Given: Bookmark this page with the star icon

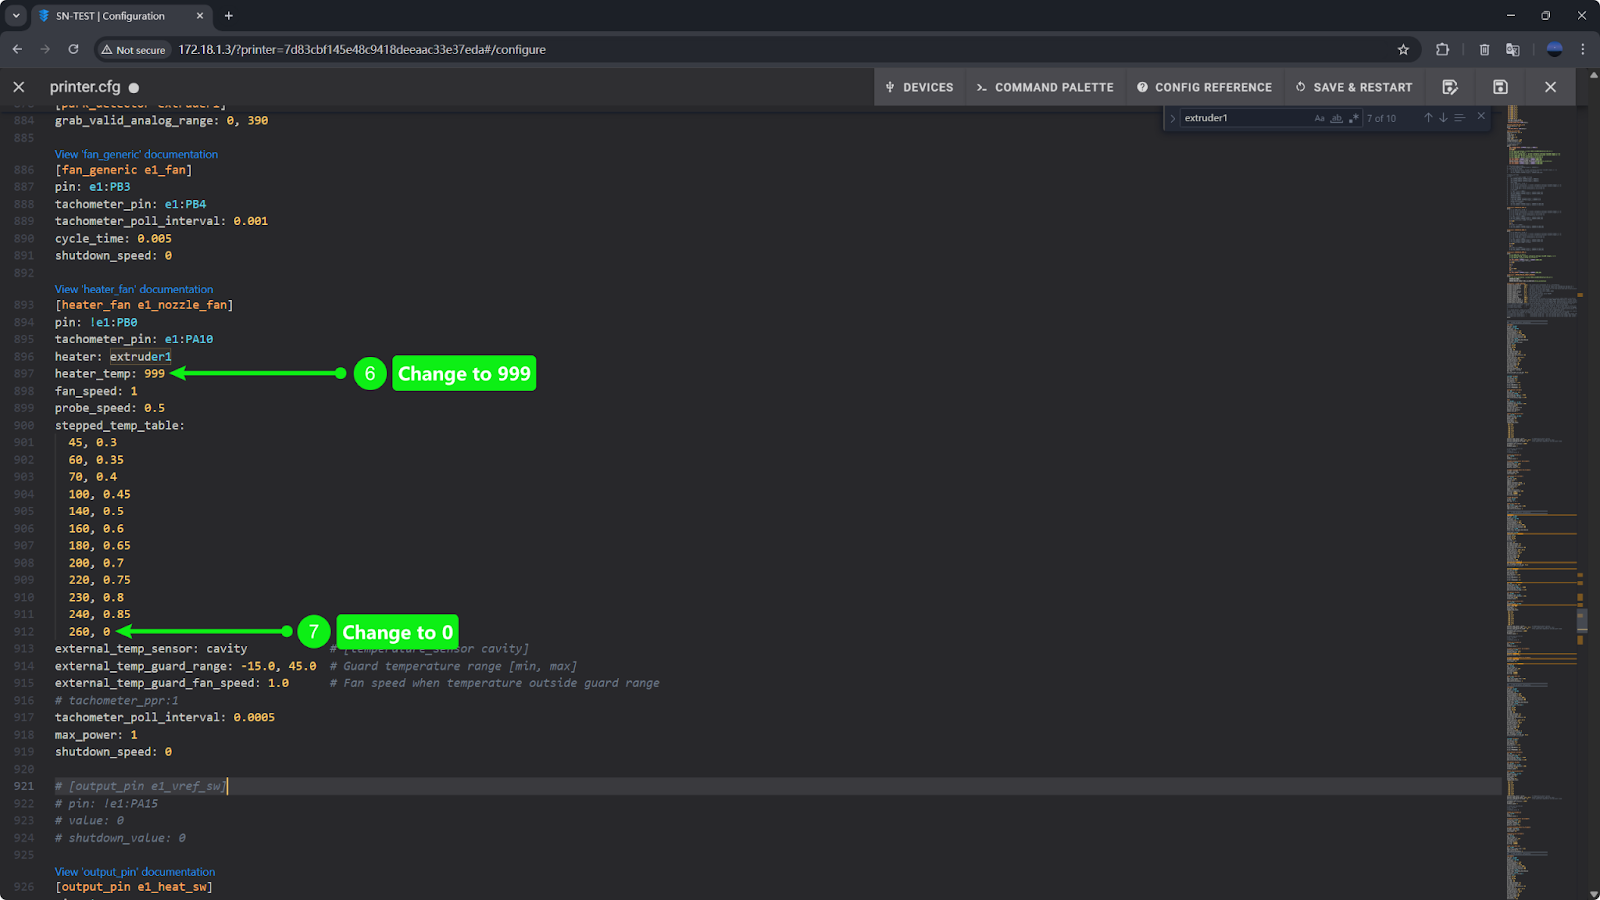Looking at the screenshot, I should click(x=1403, y=50).
